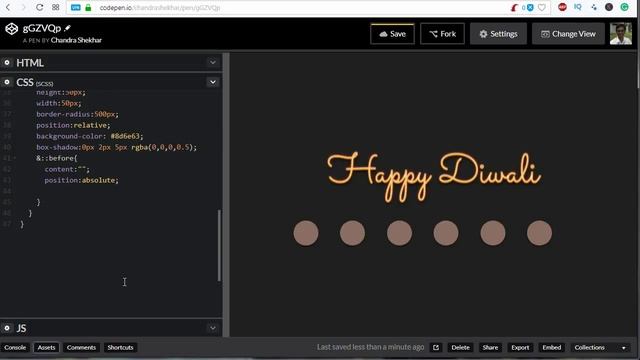
Task: Click the 'Last saved less than a minute ago' status
Action: [371, 347]
